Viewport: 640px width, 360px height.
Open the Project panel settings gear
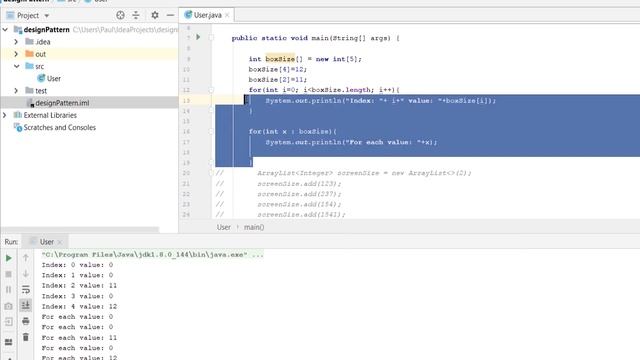click(x=155, y=16)
